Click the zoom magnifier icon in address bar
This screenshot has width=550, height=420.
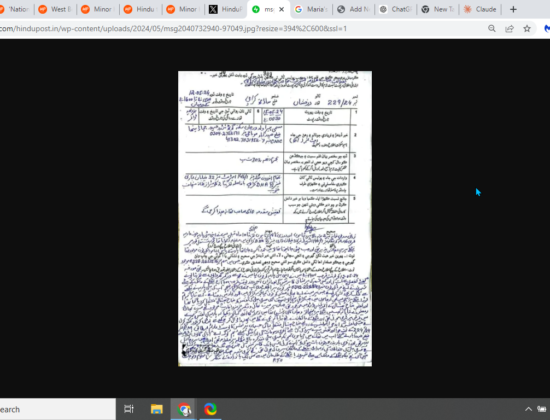coord(492,29)
